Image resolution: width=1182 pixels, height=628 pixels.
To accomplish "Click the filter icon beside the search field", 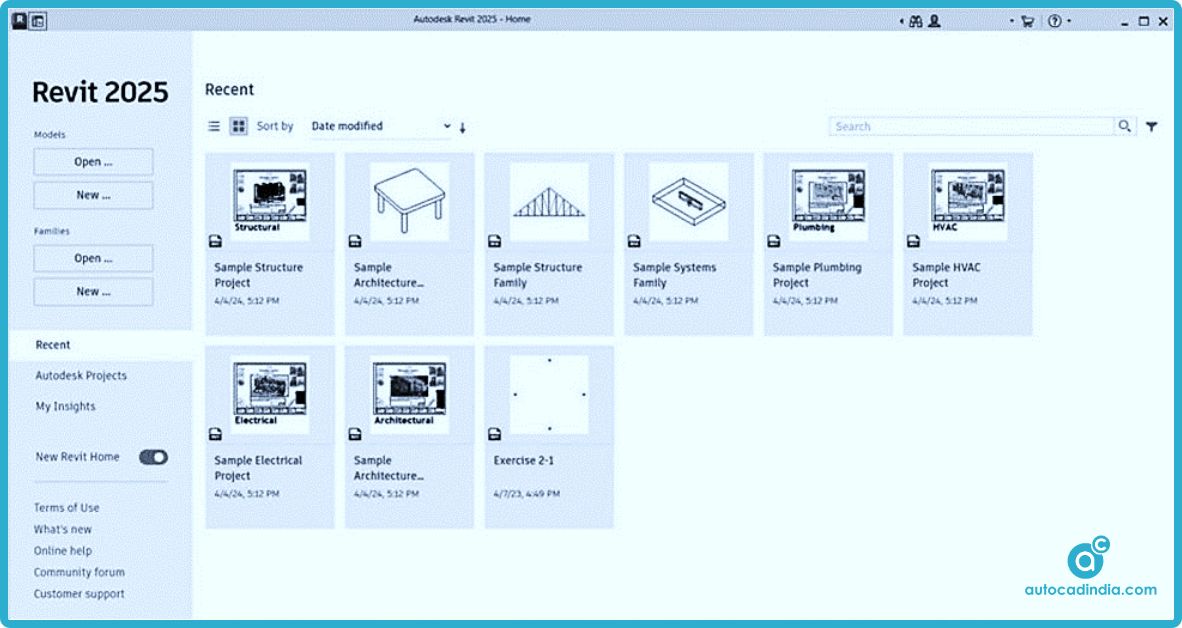I will 1154,126.
